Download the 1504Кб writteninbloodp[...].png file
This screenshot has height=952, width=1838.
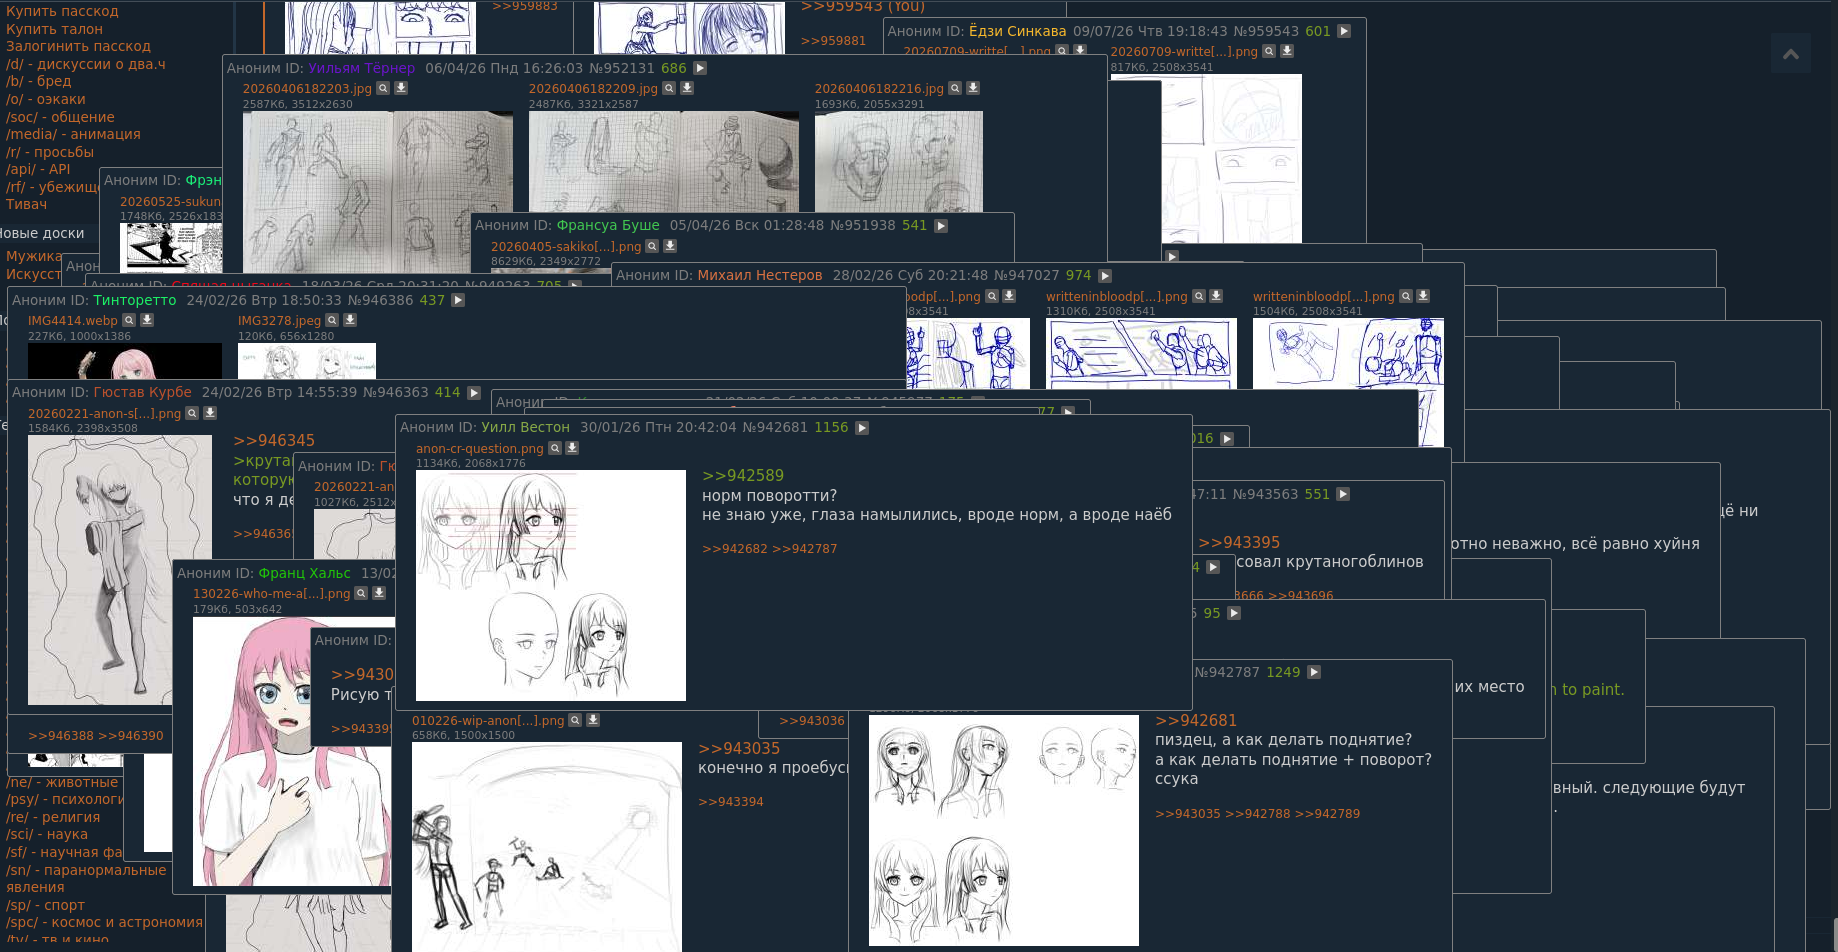coord(1423,296)
